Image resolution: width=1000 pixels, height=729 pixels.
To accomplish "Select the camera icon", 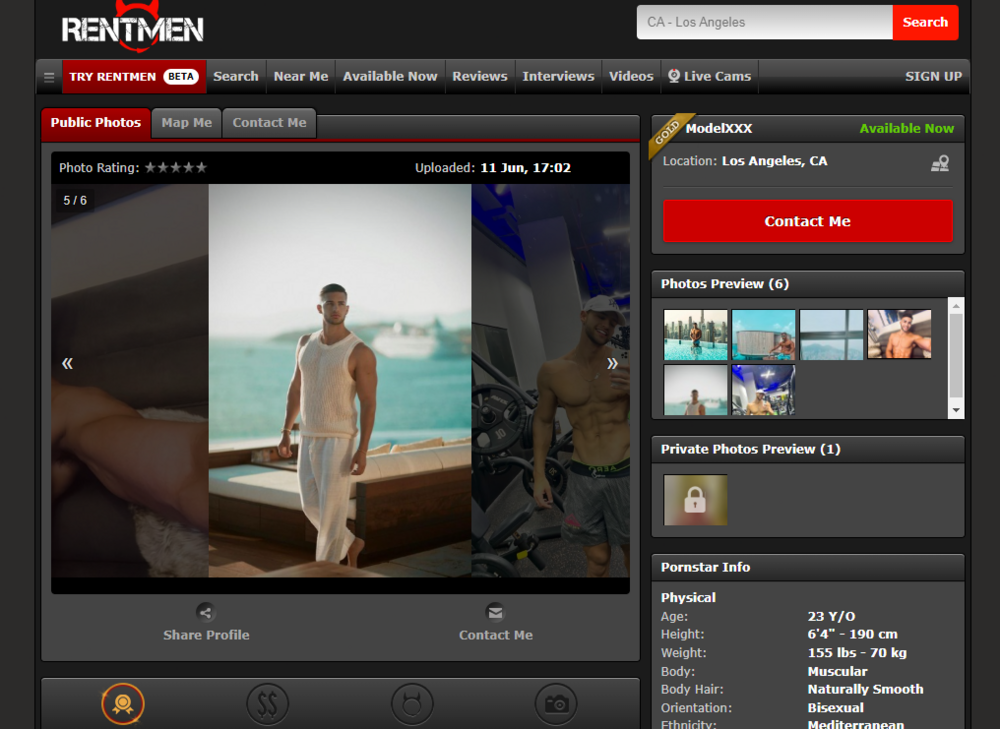I will (556, 704).
